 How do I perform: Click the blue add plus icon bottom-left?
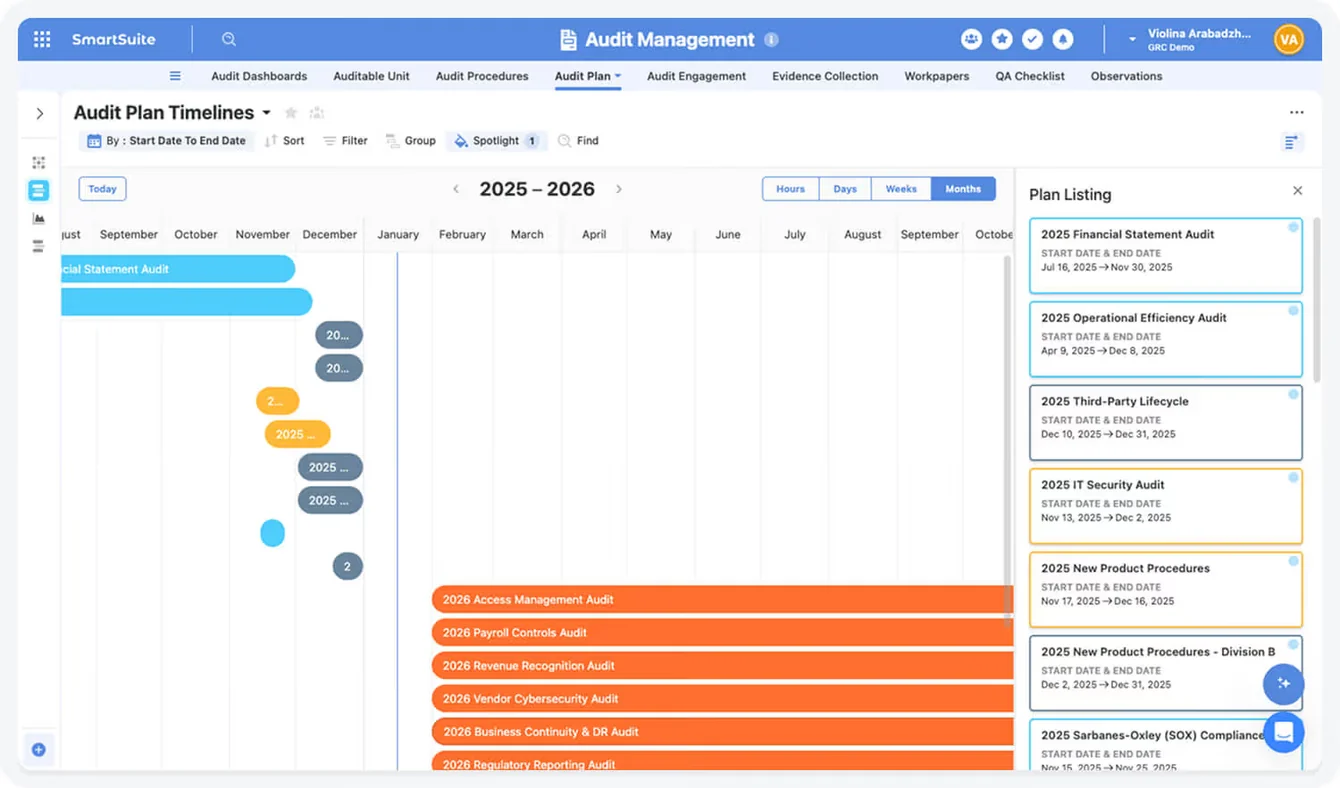point(39,749)
